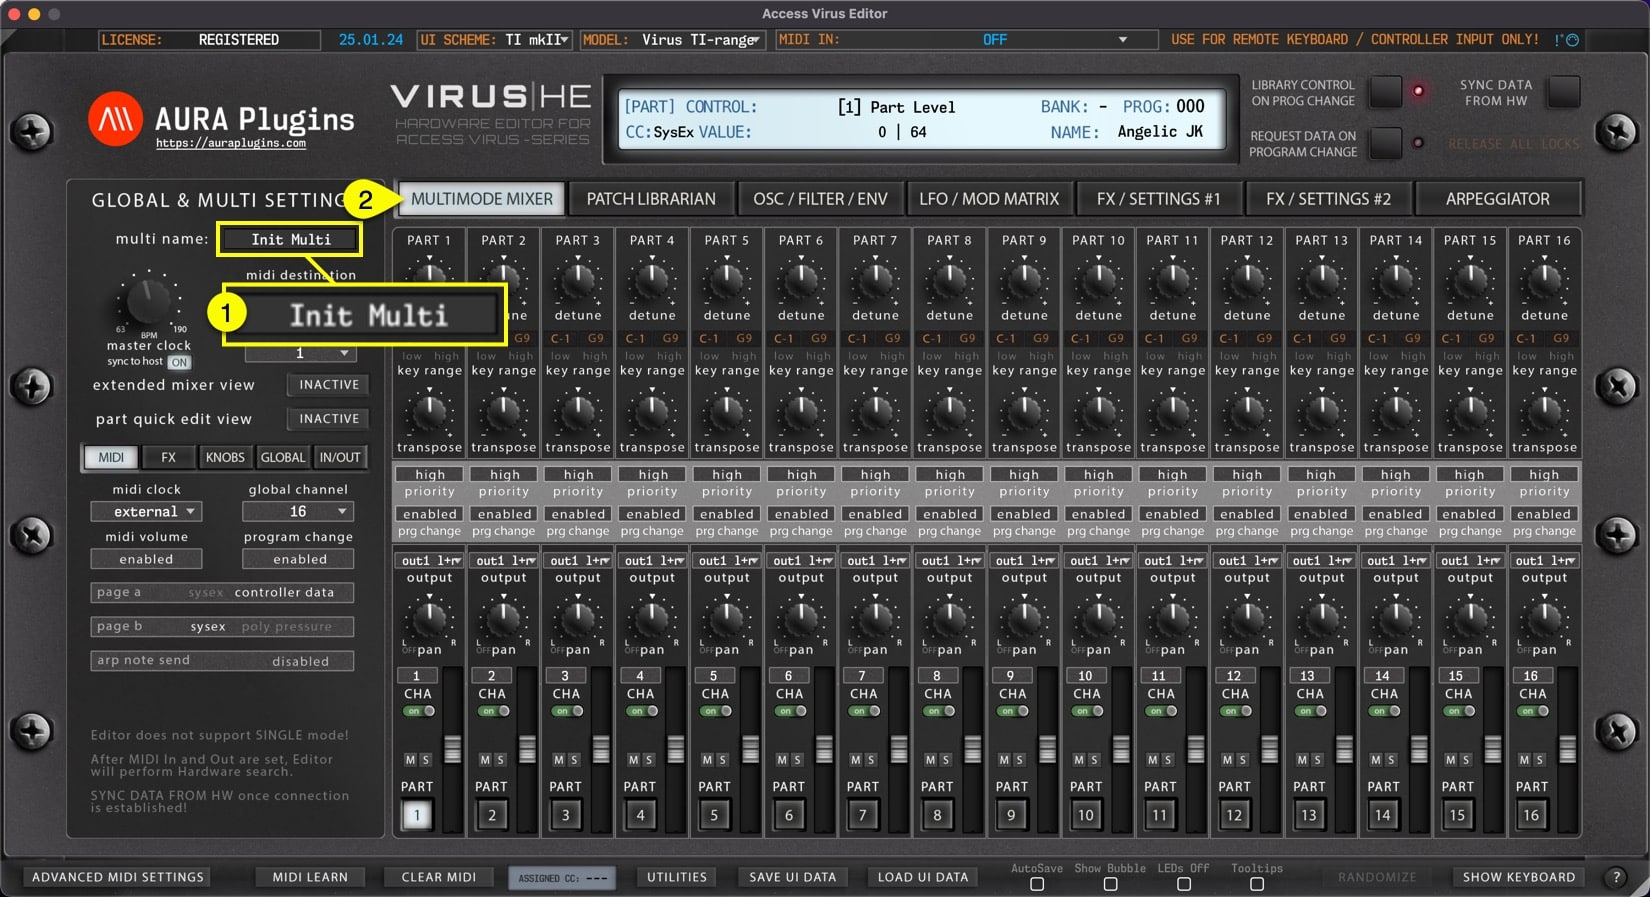Enable the AutoSave checkbox
The image size is (1650, 897).
point(1037,884)
